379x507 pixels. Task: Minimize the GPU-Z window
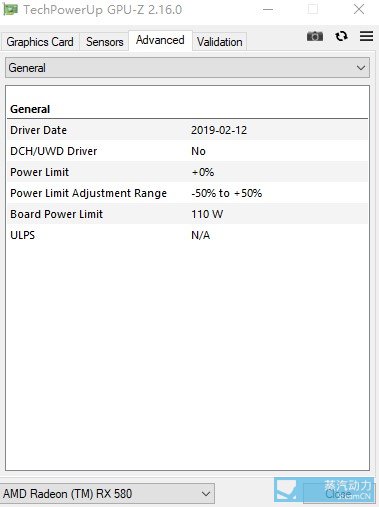click(268, 9)
